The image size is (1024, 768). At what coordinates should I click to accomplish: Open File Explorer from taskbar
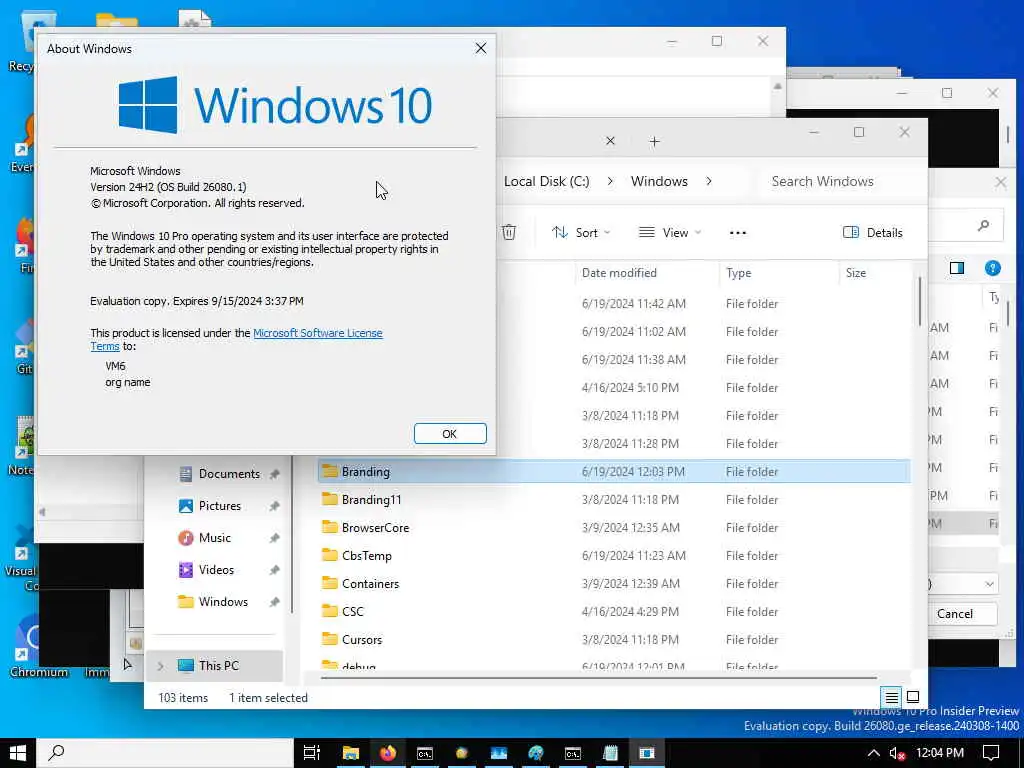[351, 753]
